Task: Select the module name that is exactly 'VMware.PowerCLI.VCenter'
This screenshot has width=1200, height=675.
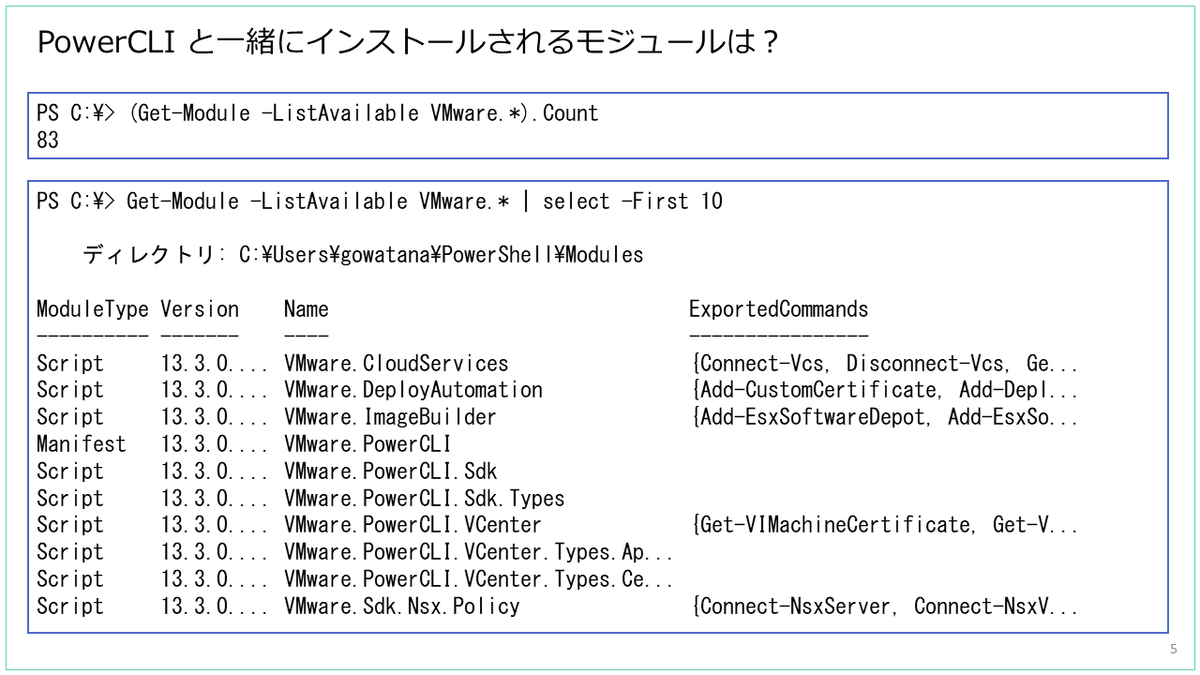Action: point(413,525)
